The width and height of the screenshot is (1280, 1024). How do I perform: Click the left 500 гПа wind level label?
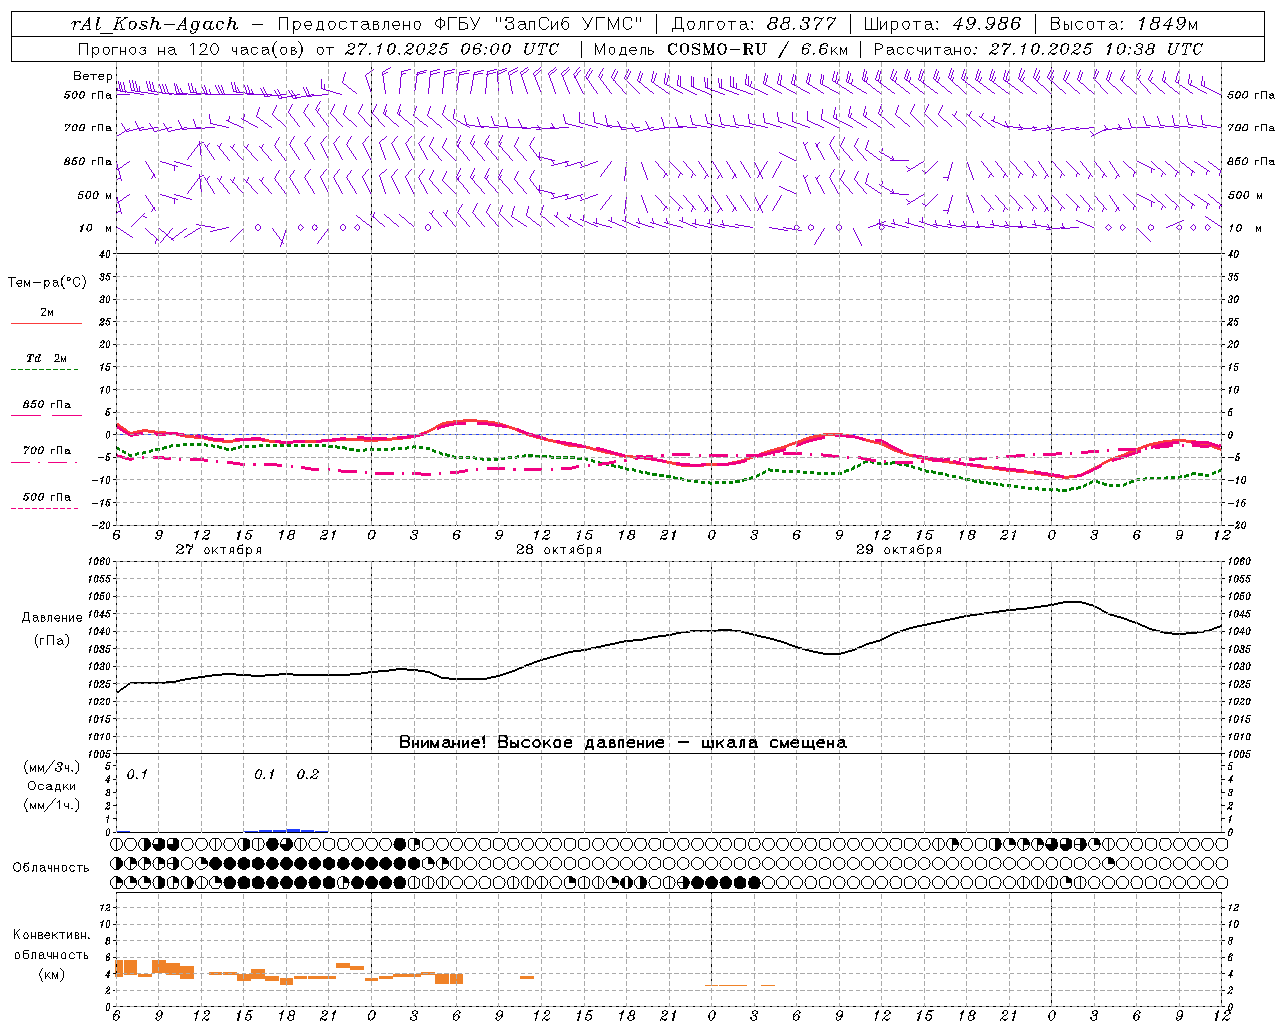88,95
